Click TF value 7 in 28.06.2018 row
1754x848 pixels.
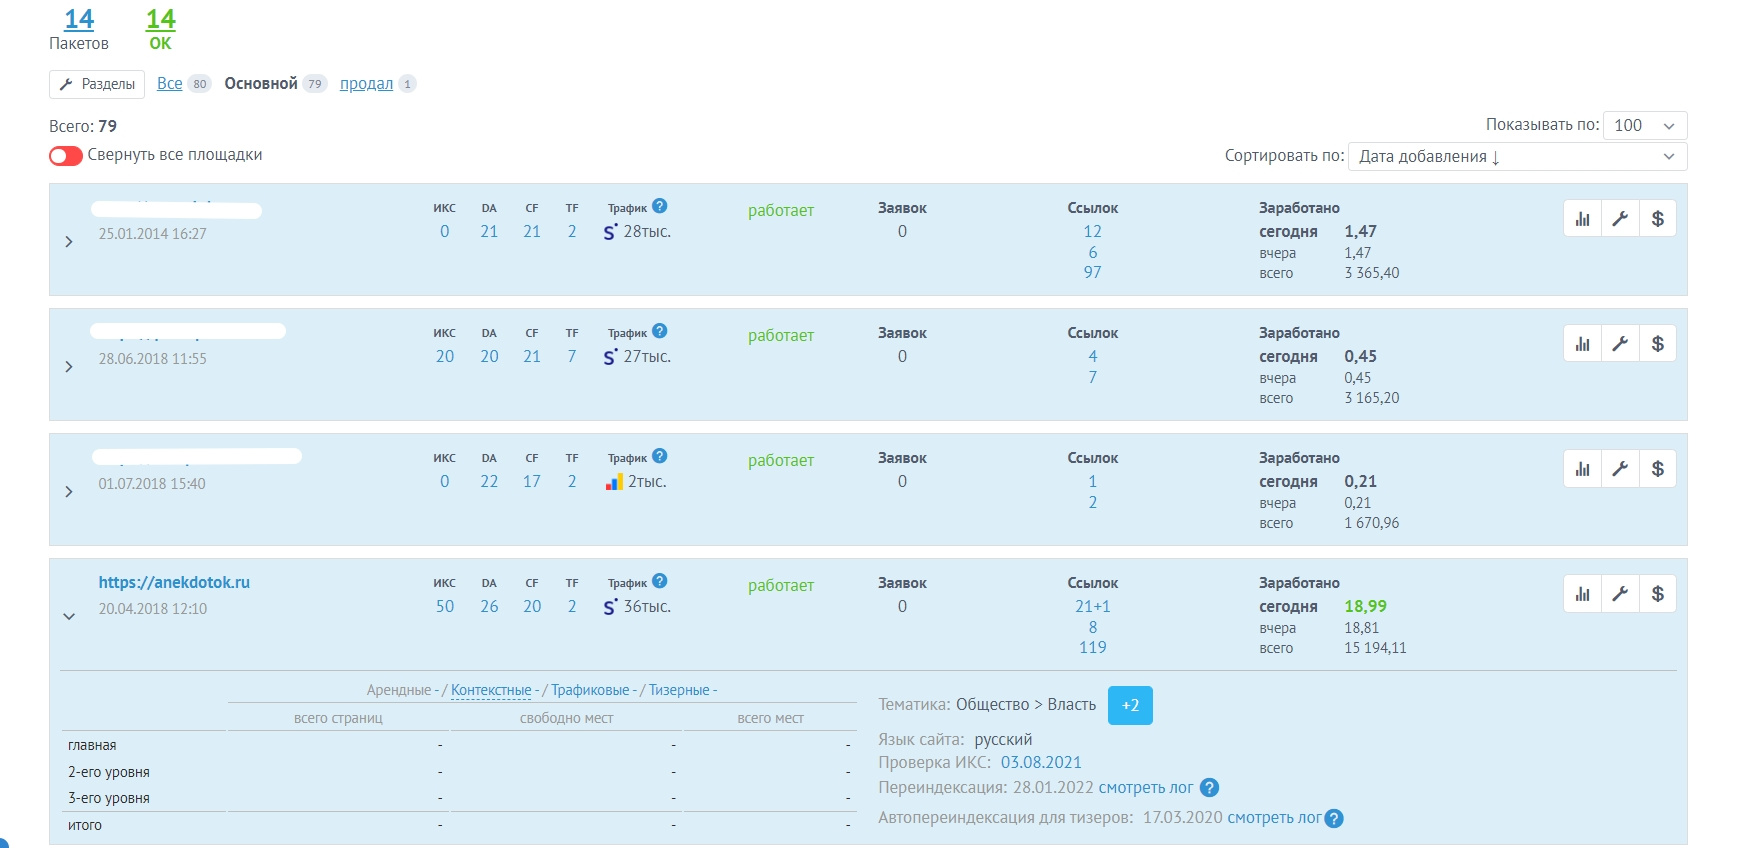point(572,357)
